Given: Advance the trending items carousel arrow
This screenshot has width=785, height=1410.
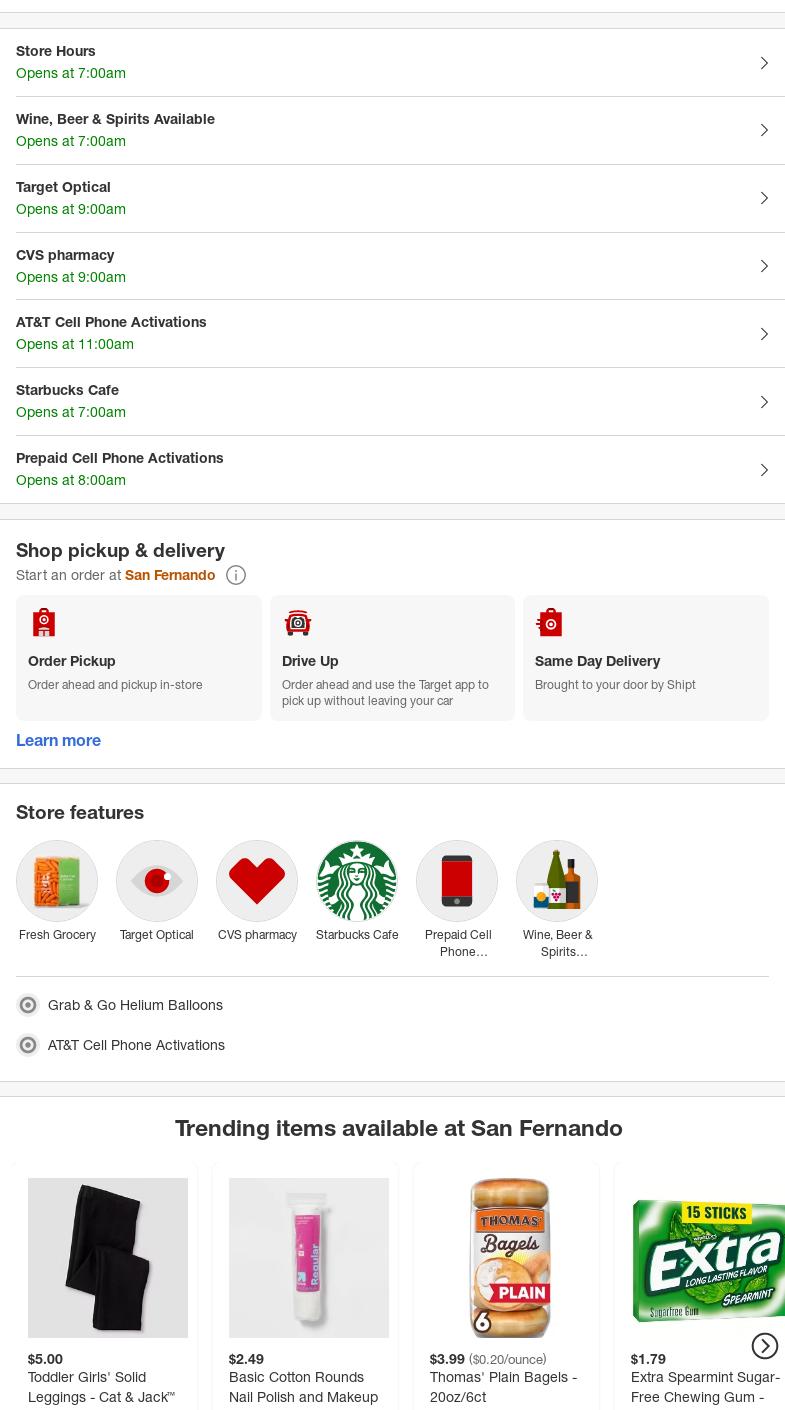Looking at the screenshot, I should 765,1346.
